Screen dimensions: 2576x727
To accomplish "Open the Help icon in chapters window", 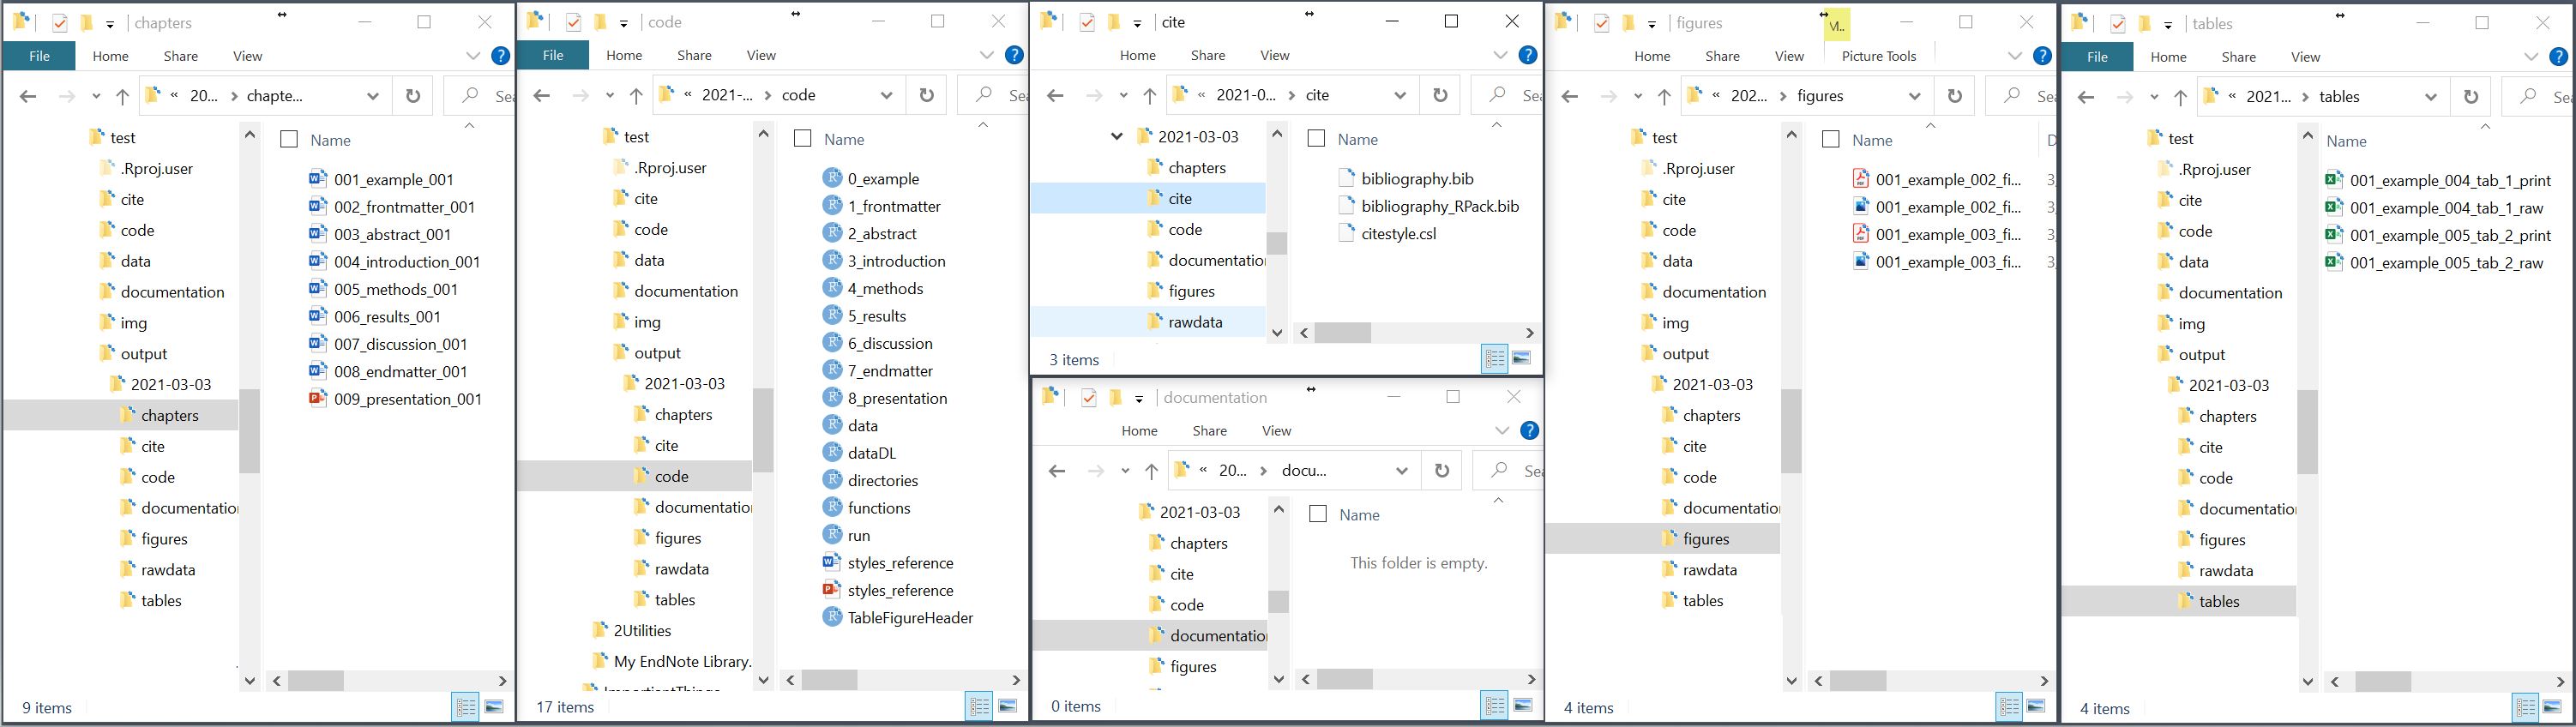I will pyautogui.click(x=501, y=56).
